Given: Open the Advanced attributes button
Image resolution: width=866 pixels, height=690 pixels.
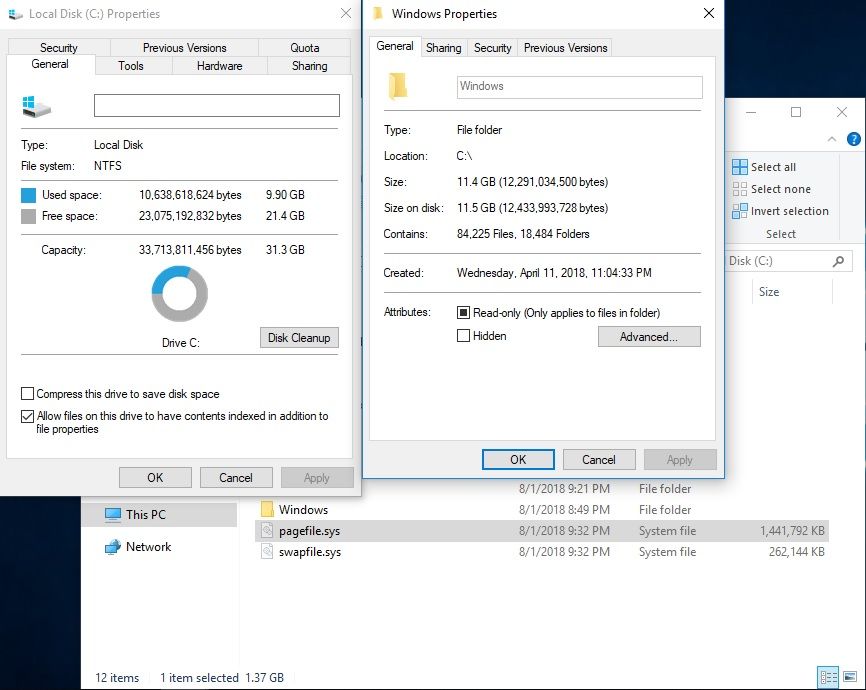Looking at the screenshot, I should [x=649, y=336].
